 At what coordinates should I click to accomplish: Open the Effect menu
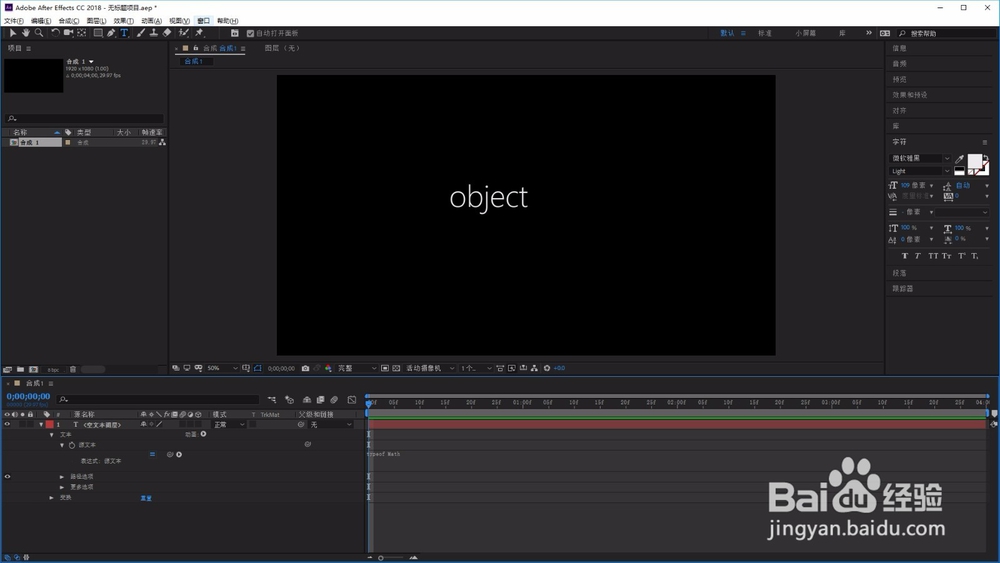pos(124,21)
